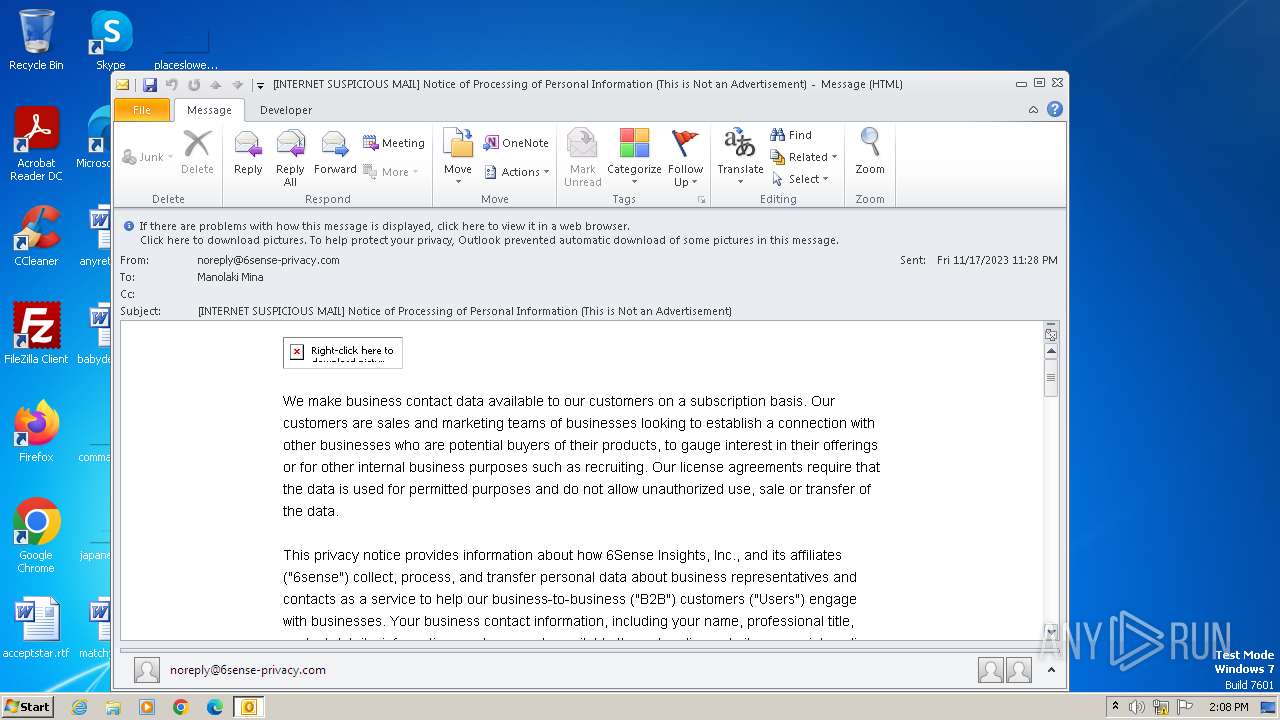The image size is (1280, 720).
Task: Switch to the Message tab
Action: click(209, 110)
